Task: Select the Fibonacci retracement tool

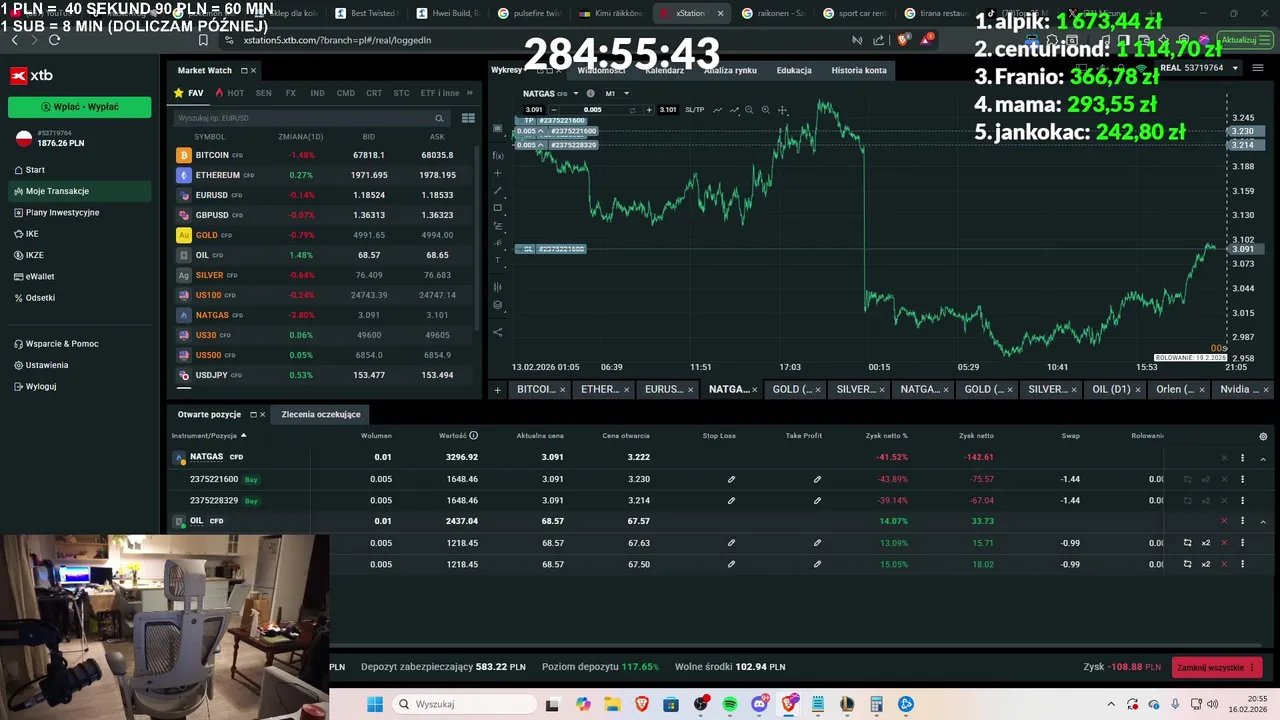Action: tap(498, 226)
